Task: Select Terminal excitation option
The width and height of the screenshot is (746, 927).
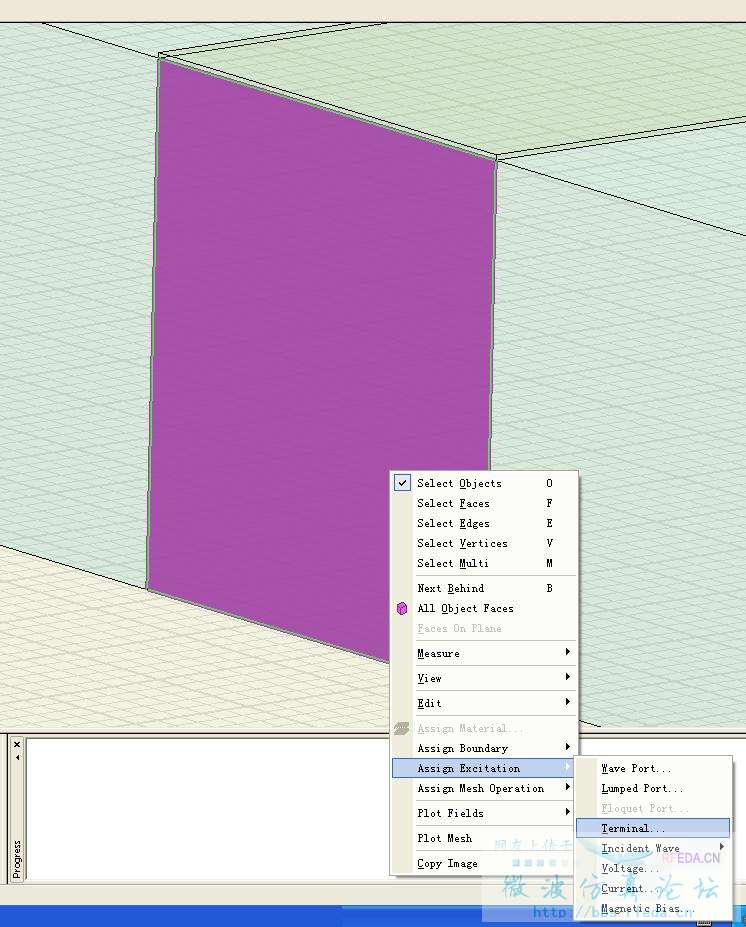Action: [653, 828]
